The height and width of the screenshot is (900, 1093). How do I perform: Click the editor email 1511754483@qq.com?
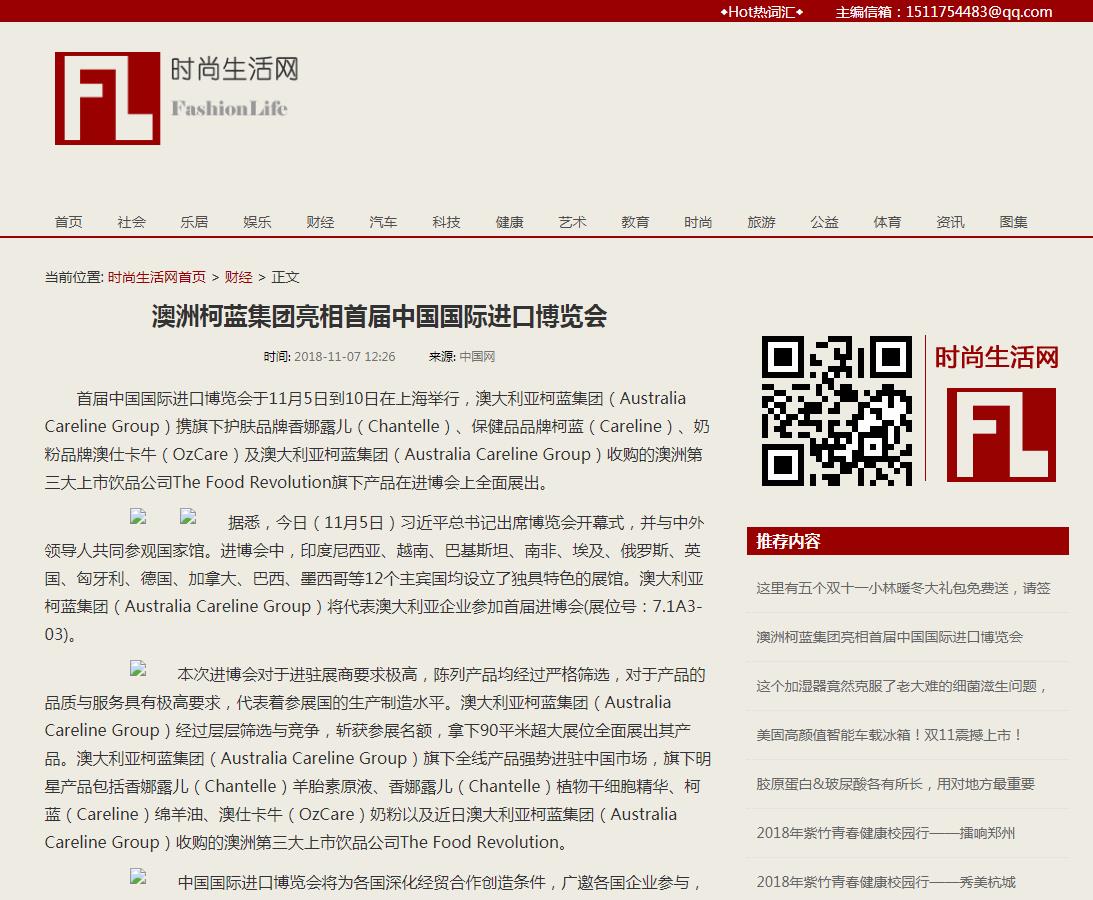[979, 12]
